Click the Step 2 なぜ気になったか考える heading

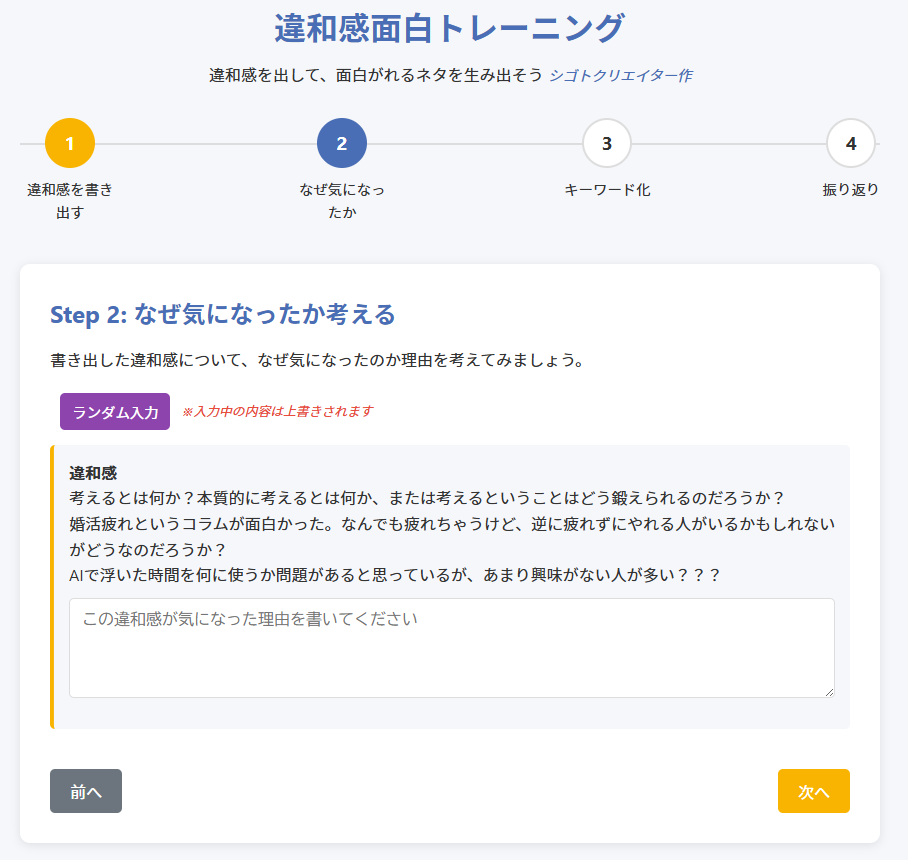[223, 315]
